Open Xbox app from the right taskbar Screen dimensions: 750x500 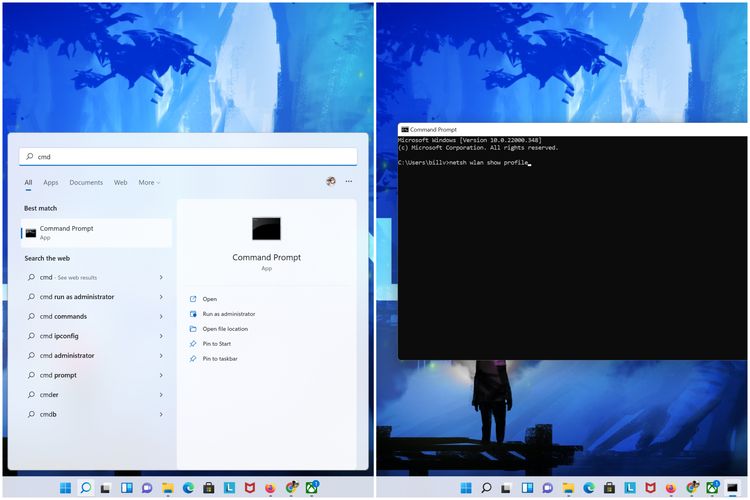coord(712,488)
